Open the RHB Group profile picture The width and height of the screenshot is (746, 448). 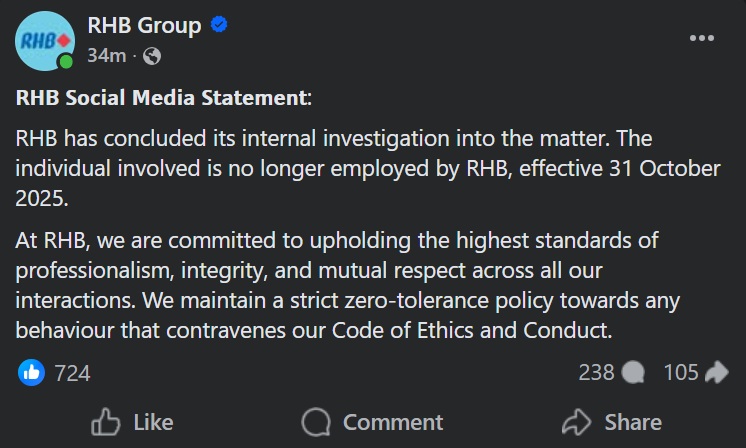tap(45, 40)
